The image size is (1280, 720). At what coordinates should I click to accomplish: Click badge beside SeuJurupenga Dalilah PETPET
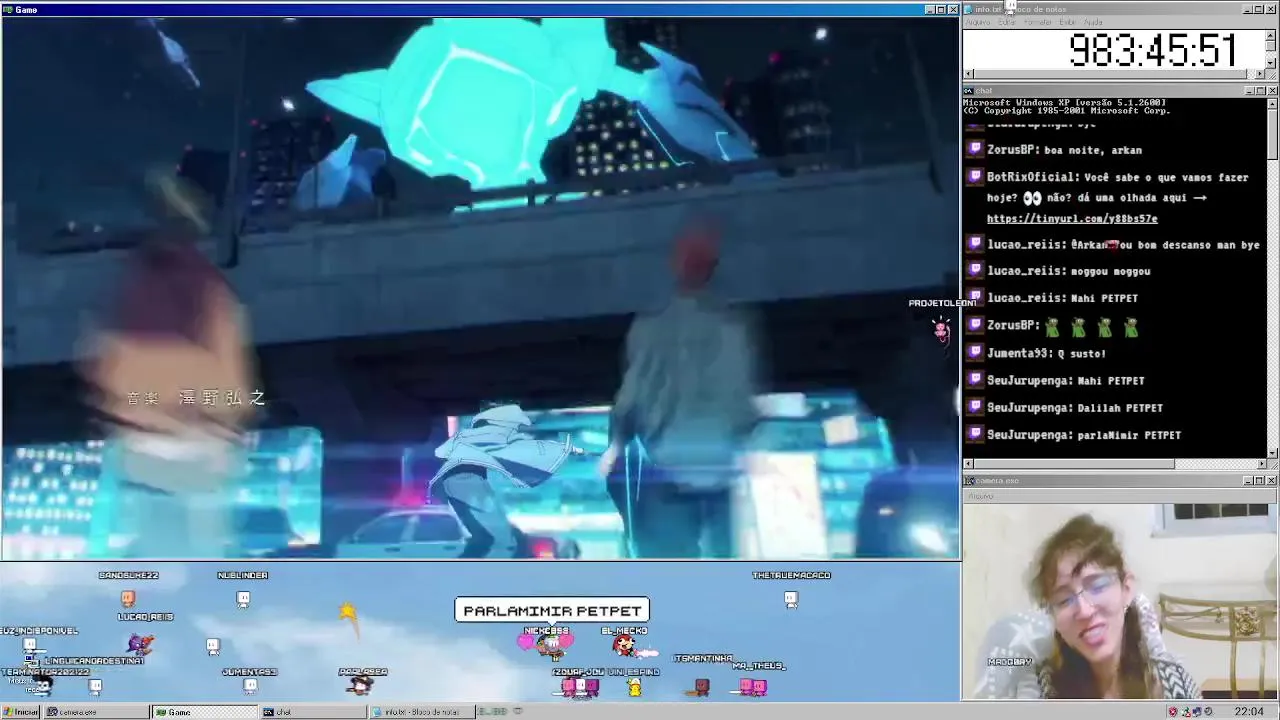tap(975, 408)
